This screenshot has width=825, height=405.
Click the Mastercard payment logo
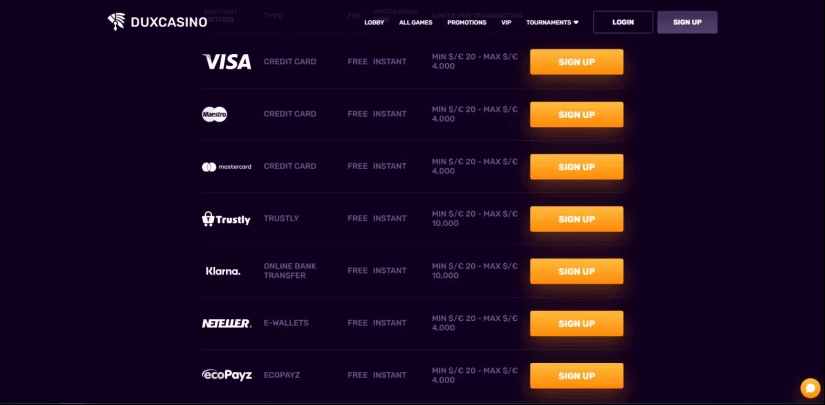pyautogui.click(x=227, y=167)
